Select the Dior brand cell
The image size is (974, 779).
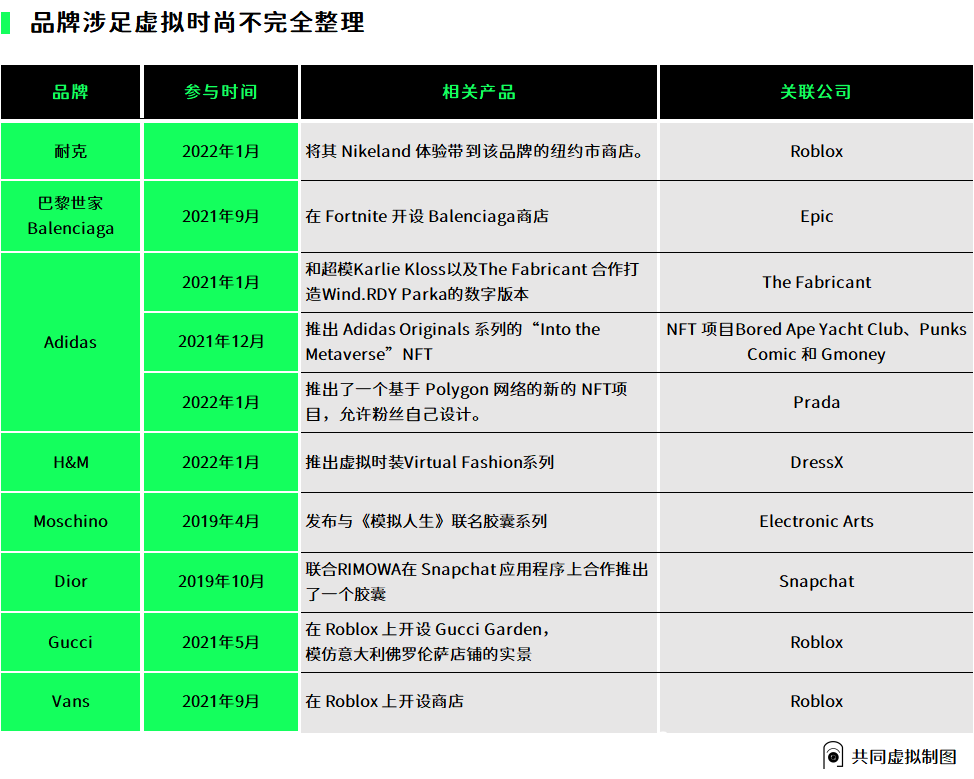[x=70, y=581]
